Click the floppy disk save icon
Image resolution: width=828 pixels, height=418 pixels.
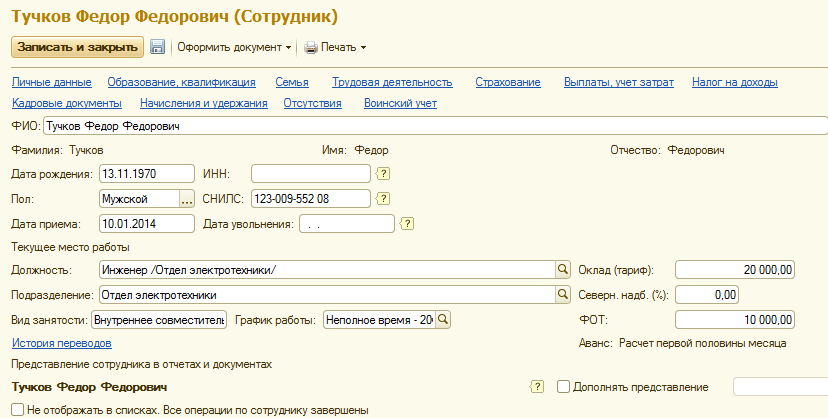pyautogui.click(x=157, y=47)
